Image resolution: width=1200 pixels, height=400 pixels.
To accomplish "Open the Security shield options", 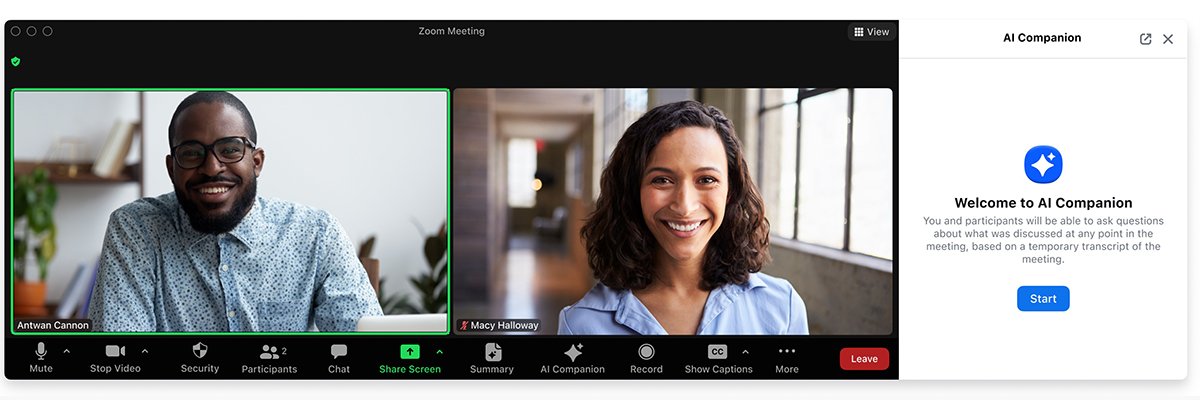I will pos(200,357).
